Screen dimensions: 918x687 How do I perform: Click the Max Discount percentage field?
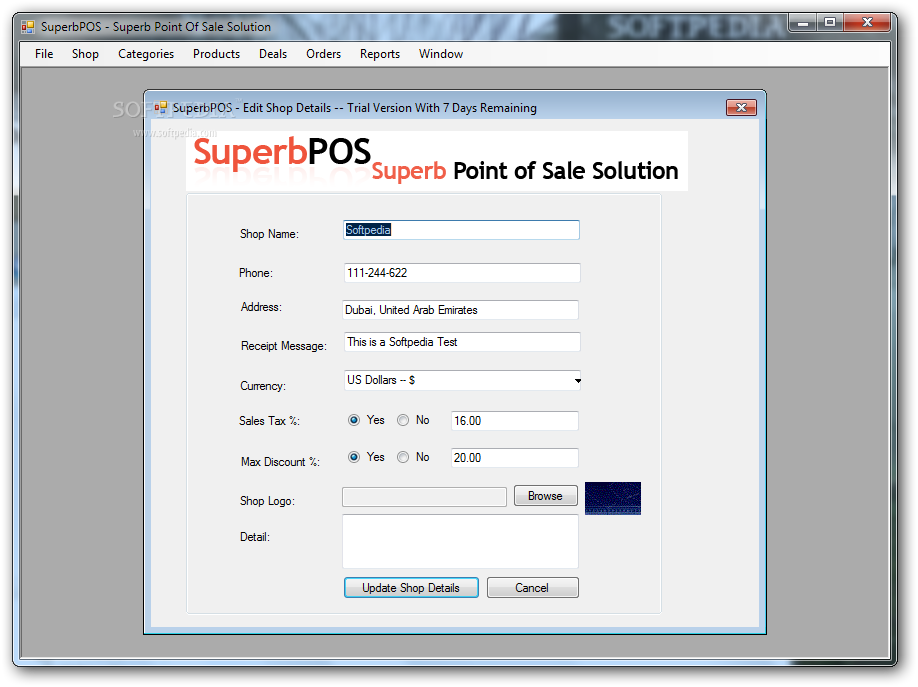(515, 458)
